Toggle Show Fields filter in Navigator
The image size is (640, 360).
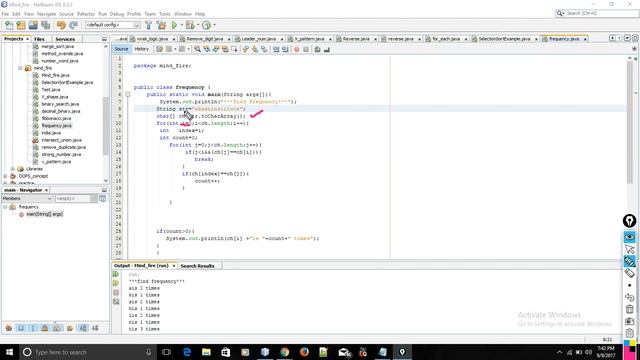21,328
